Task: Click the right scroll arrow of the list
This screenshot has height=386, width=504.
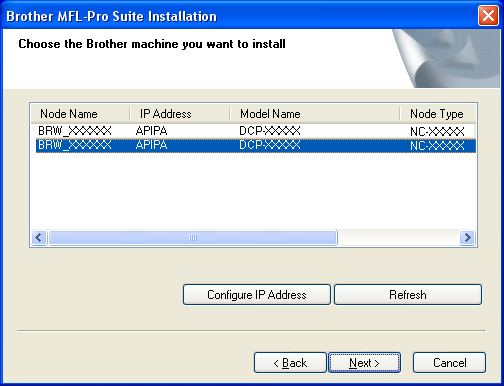Action: [x=467, y=238]
